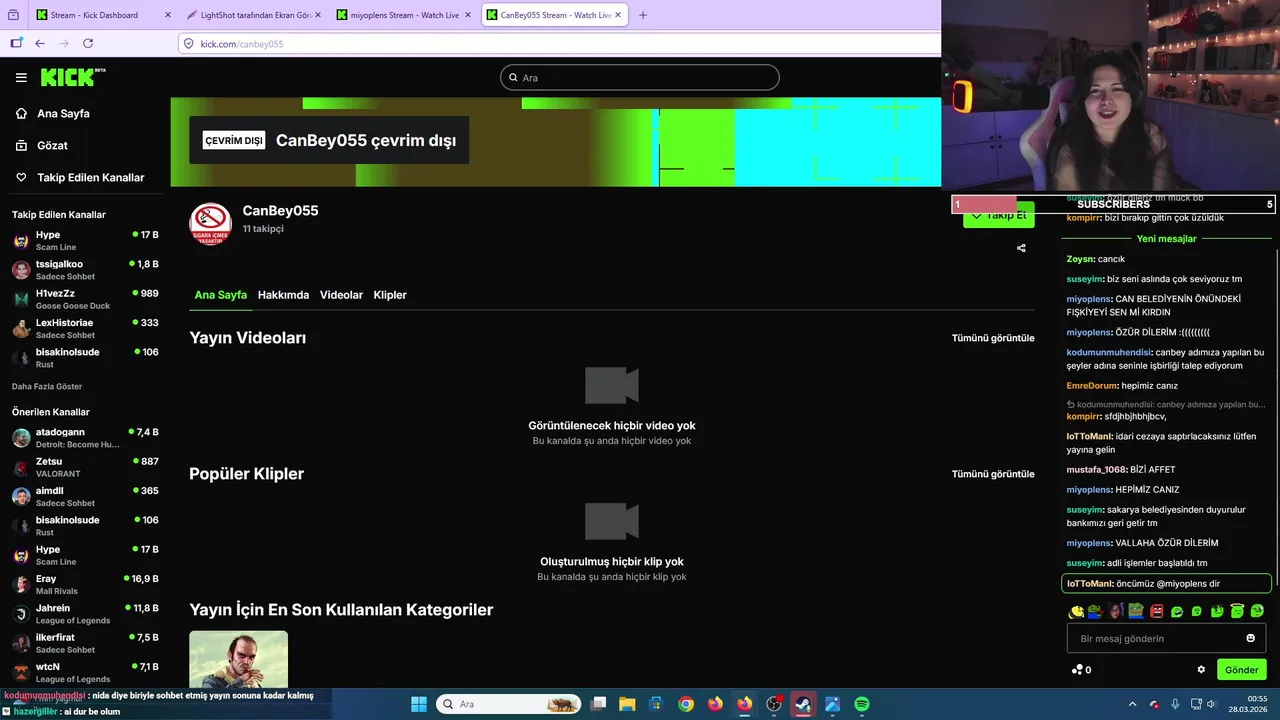Open the wtcN recommended channel
This screenshot has height=720, width=1280.
(x=85, y=672)
